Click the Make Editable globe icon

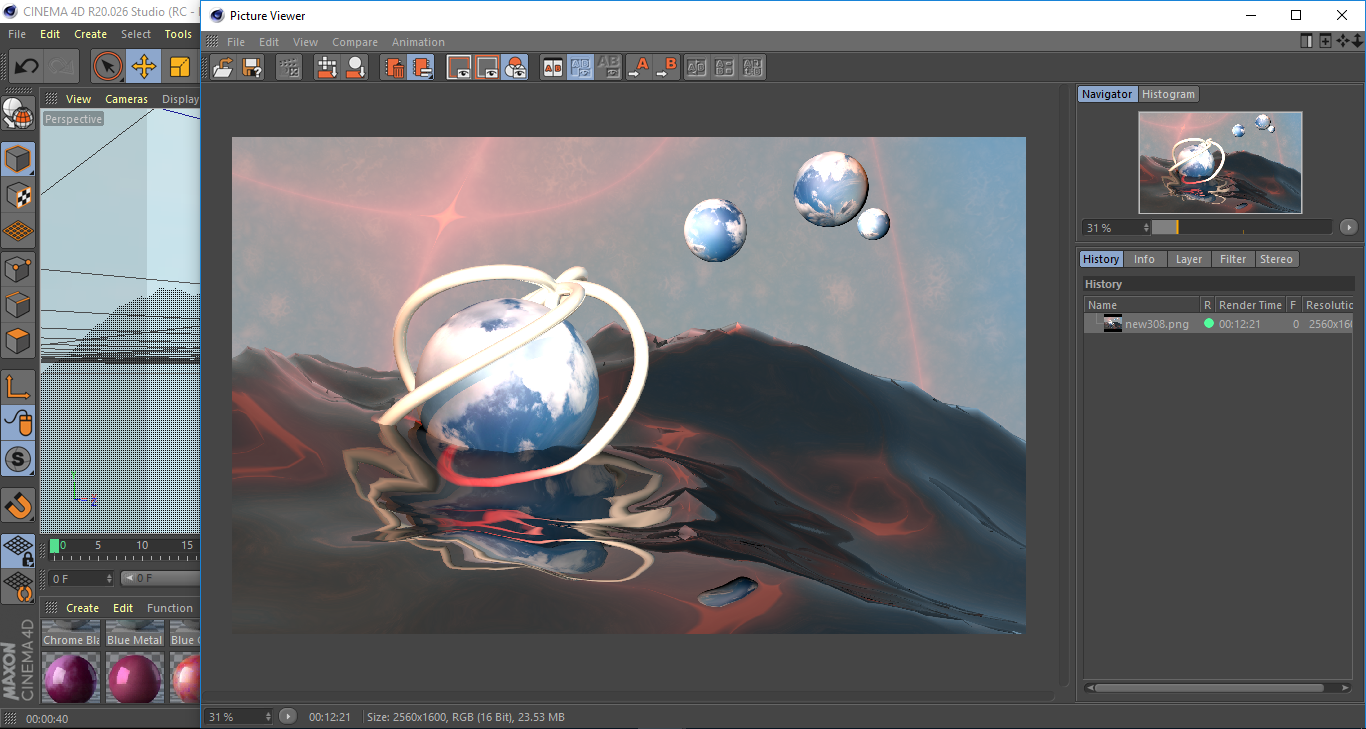[18, 113]
